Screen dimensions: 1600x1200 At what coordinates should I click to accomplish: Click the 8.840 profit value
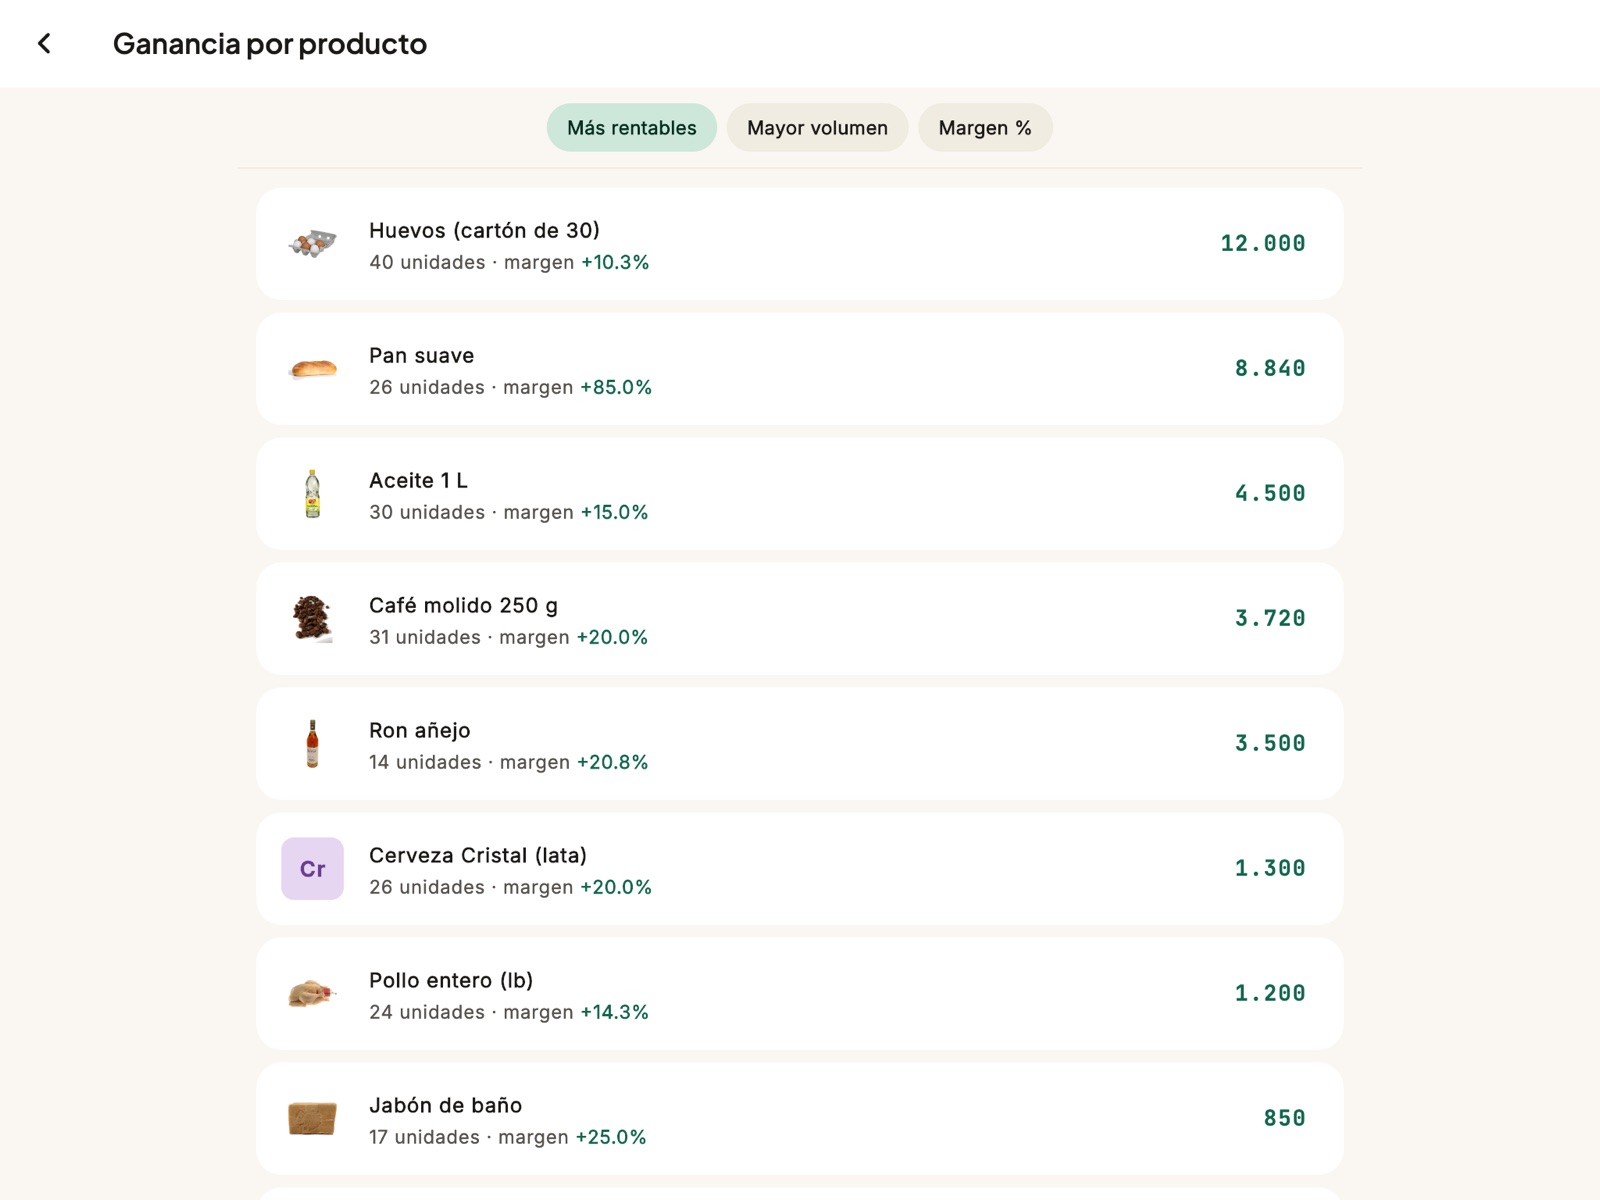coord(1270,368)
